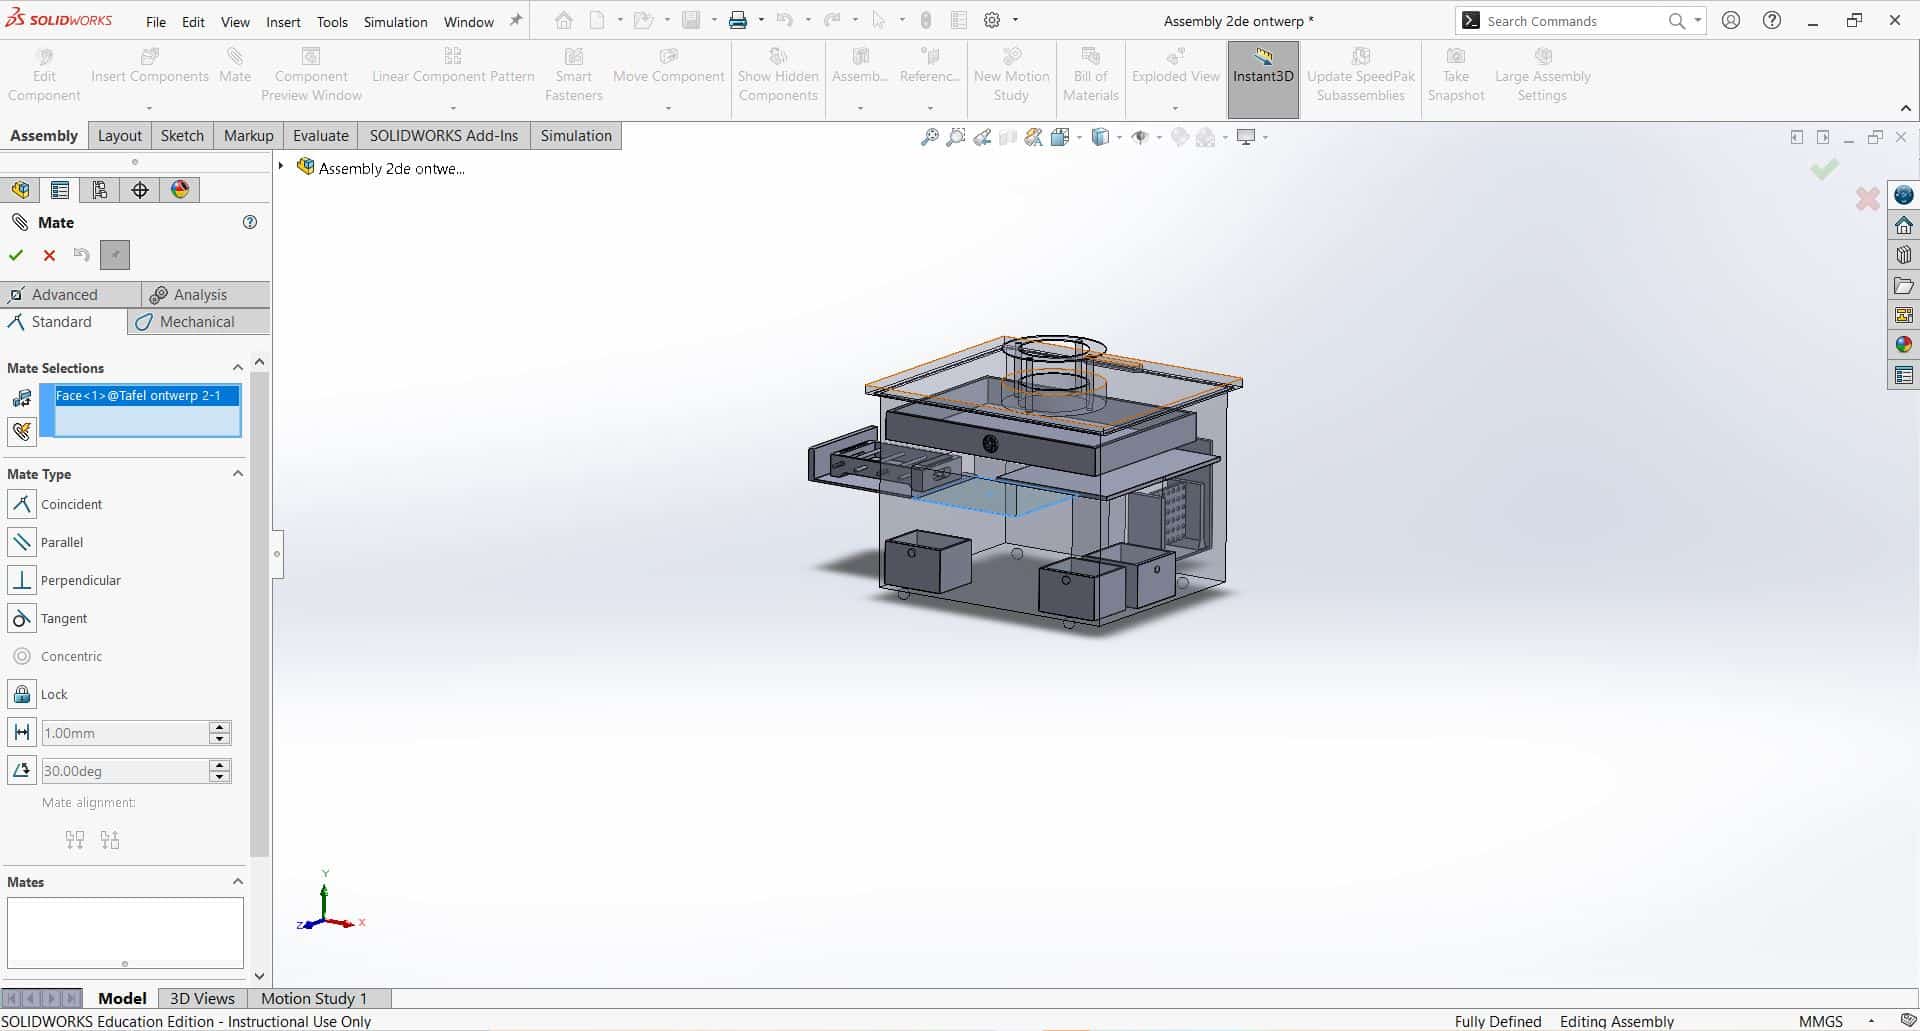Switch to the Advanced mates tab
Screen dimensions: 1920x1031
70,295
